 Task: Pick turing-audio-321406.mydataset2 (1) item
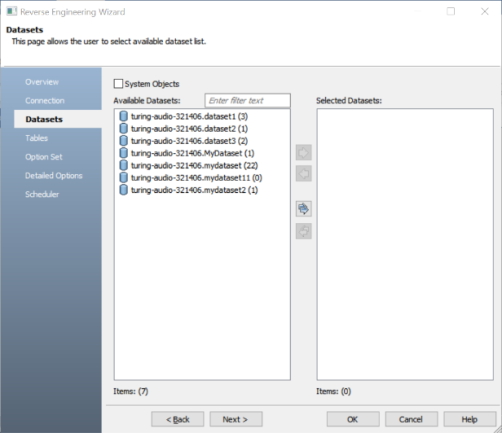[194, 190]
